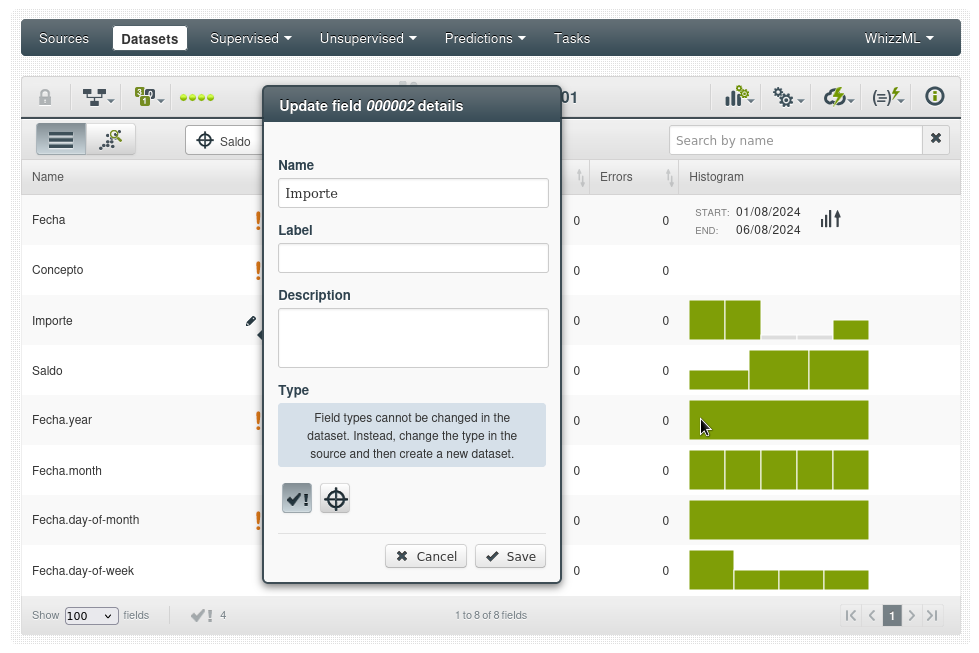Click into the Label text field

pos(413,258)
